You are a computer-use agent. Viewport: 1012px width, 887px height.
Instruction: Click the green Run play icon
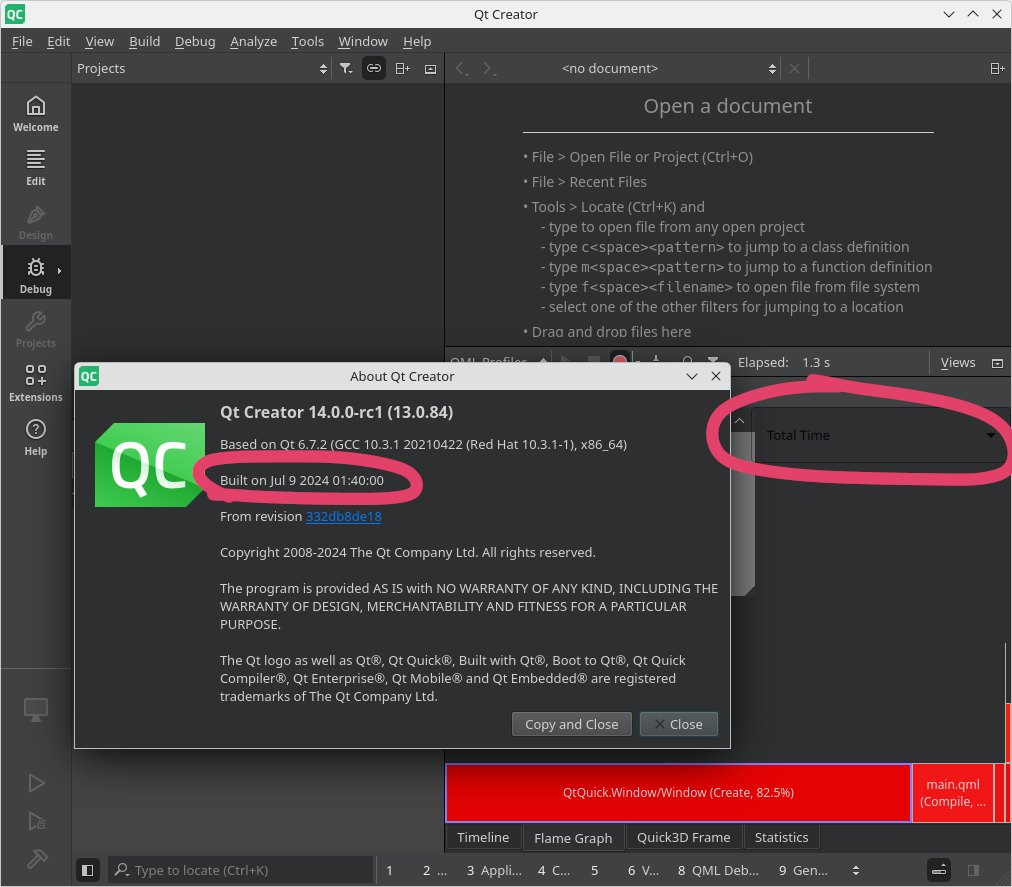point(36,783)
